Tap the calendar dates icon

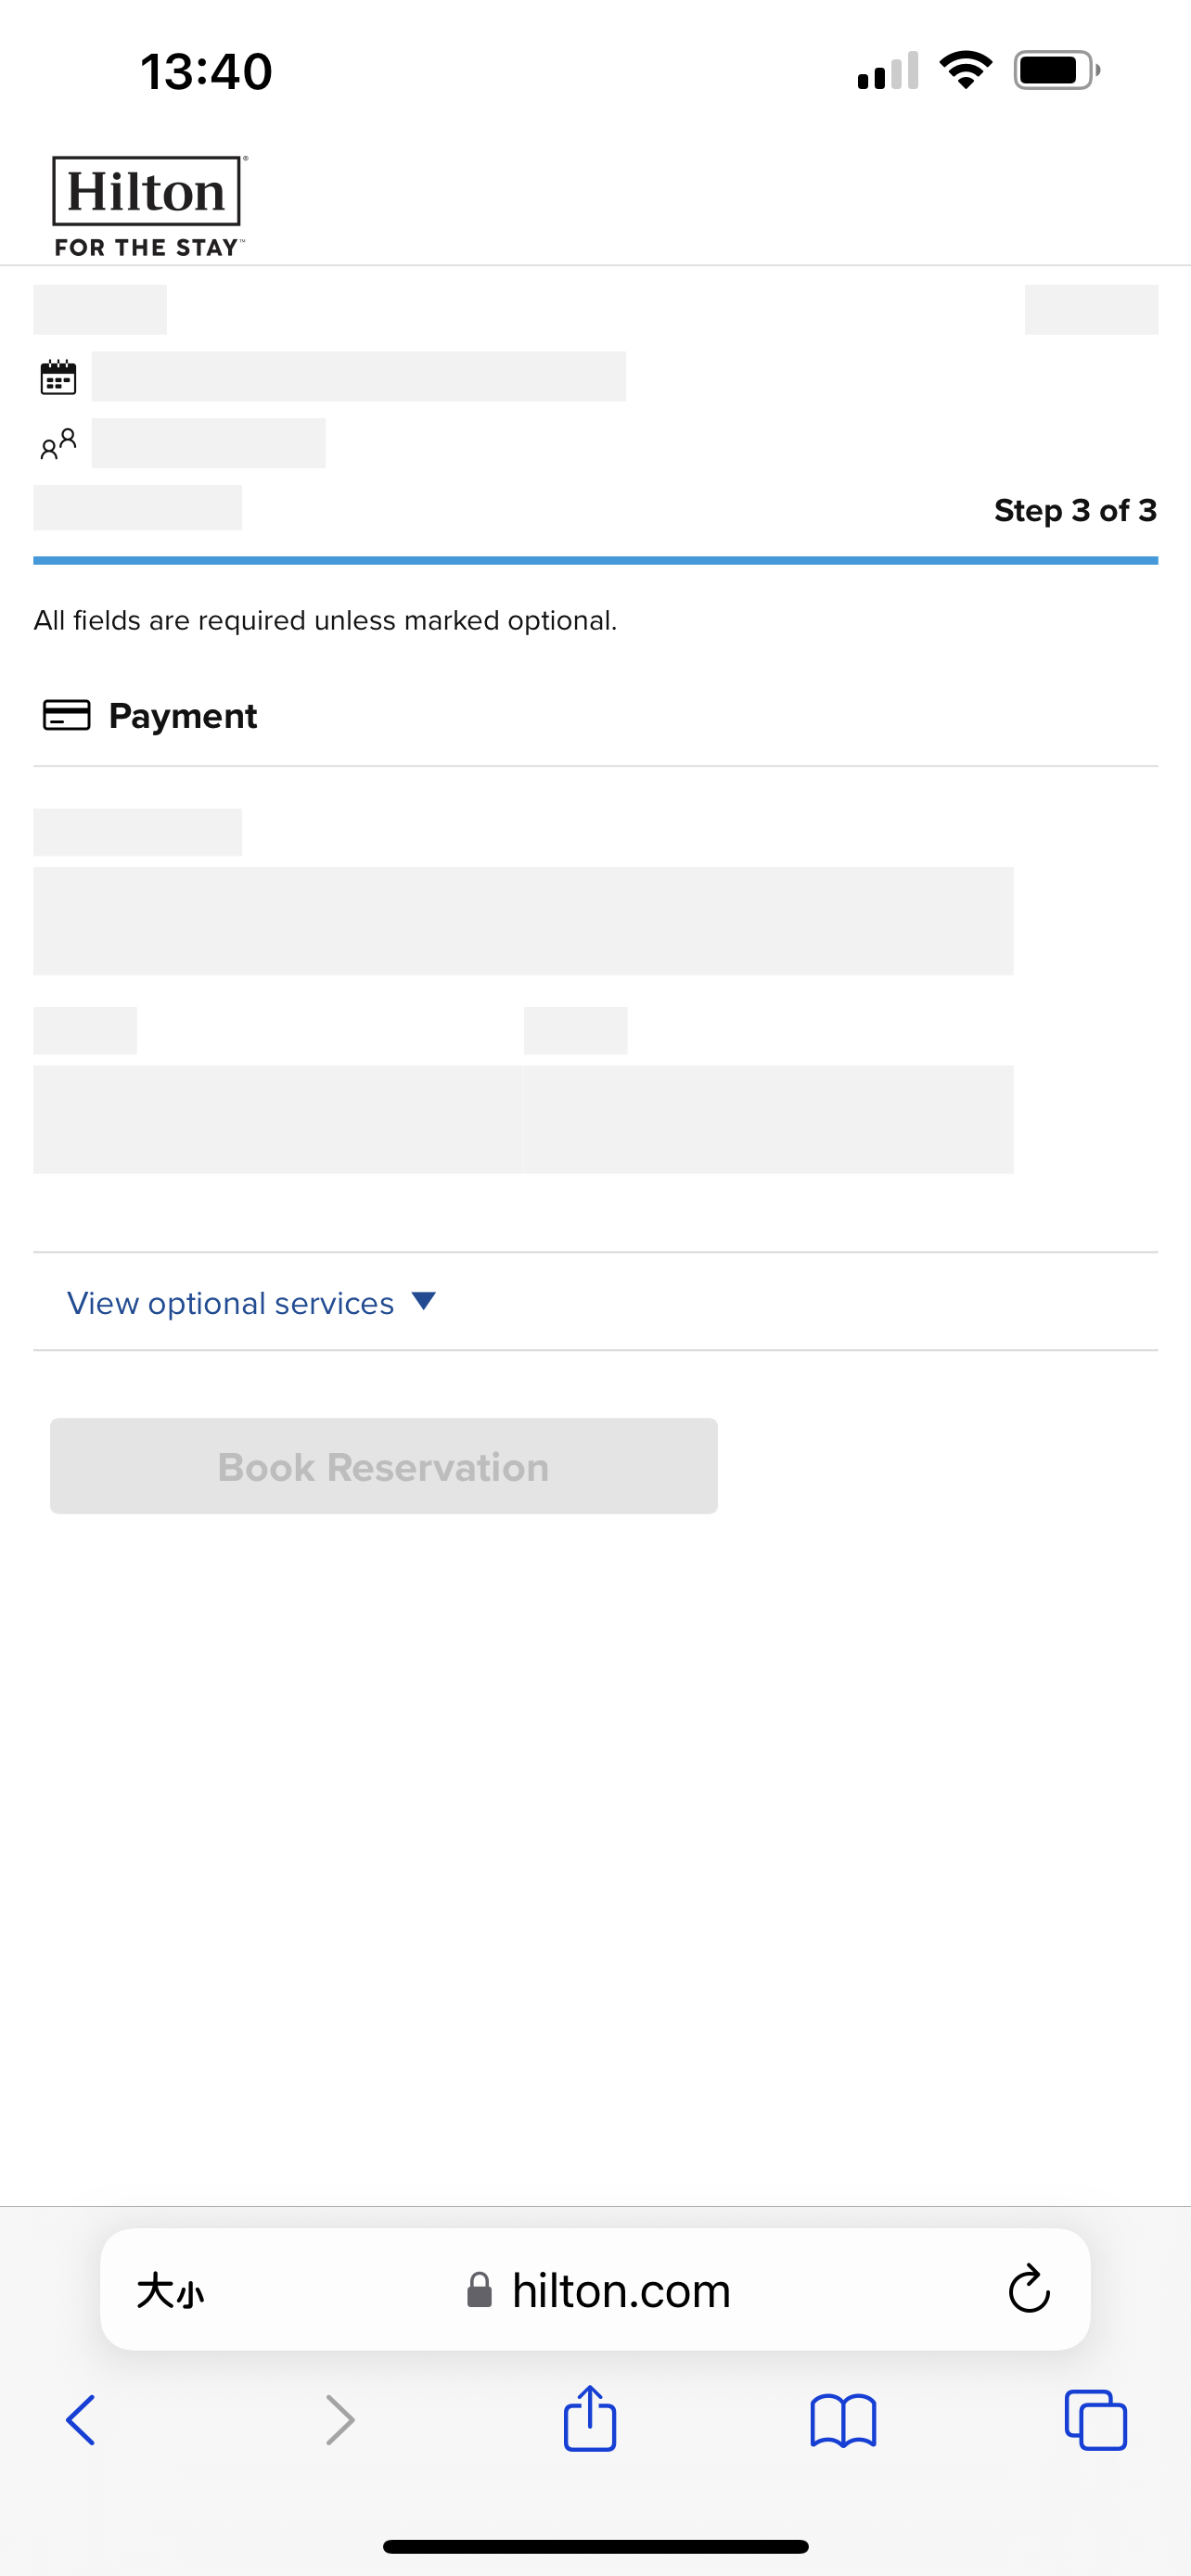pyautogui.click(x=58, y=377)
